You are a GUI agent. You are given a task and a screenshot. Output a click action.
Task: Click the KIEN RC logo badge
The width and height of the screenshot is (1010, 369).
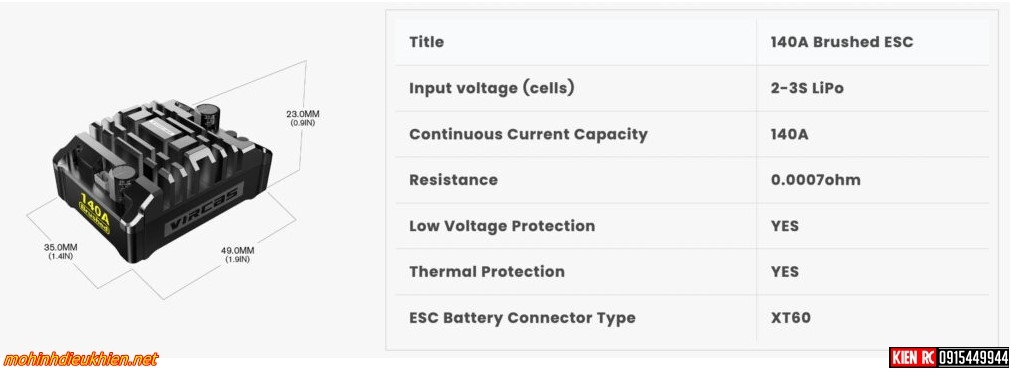coord(912,357)
